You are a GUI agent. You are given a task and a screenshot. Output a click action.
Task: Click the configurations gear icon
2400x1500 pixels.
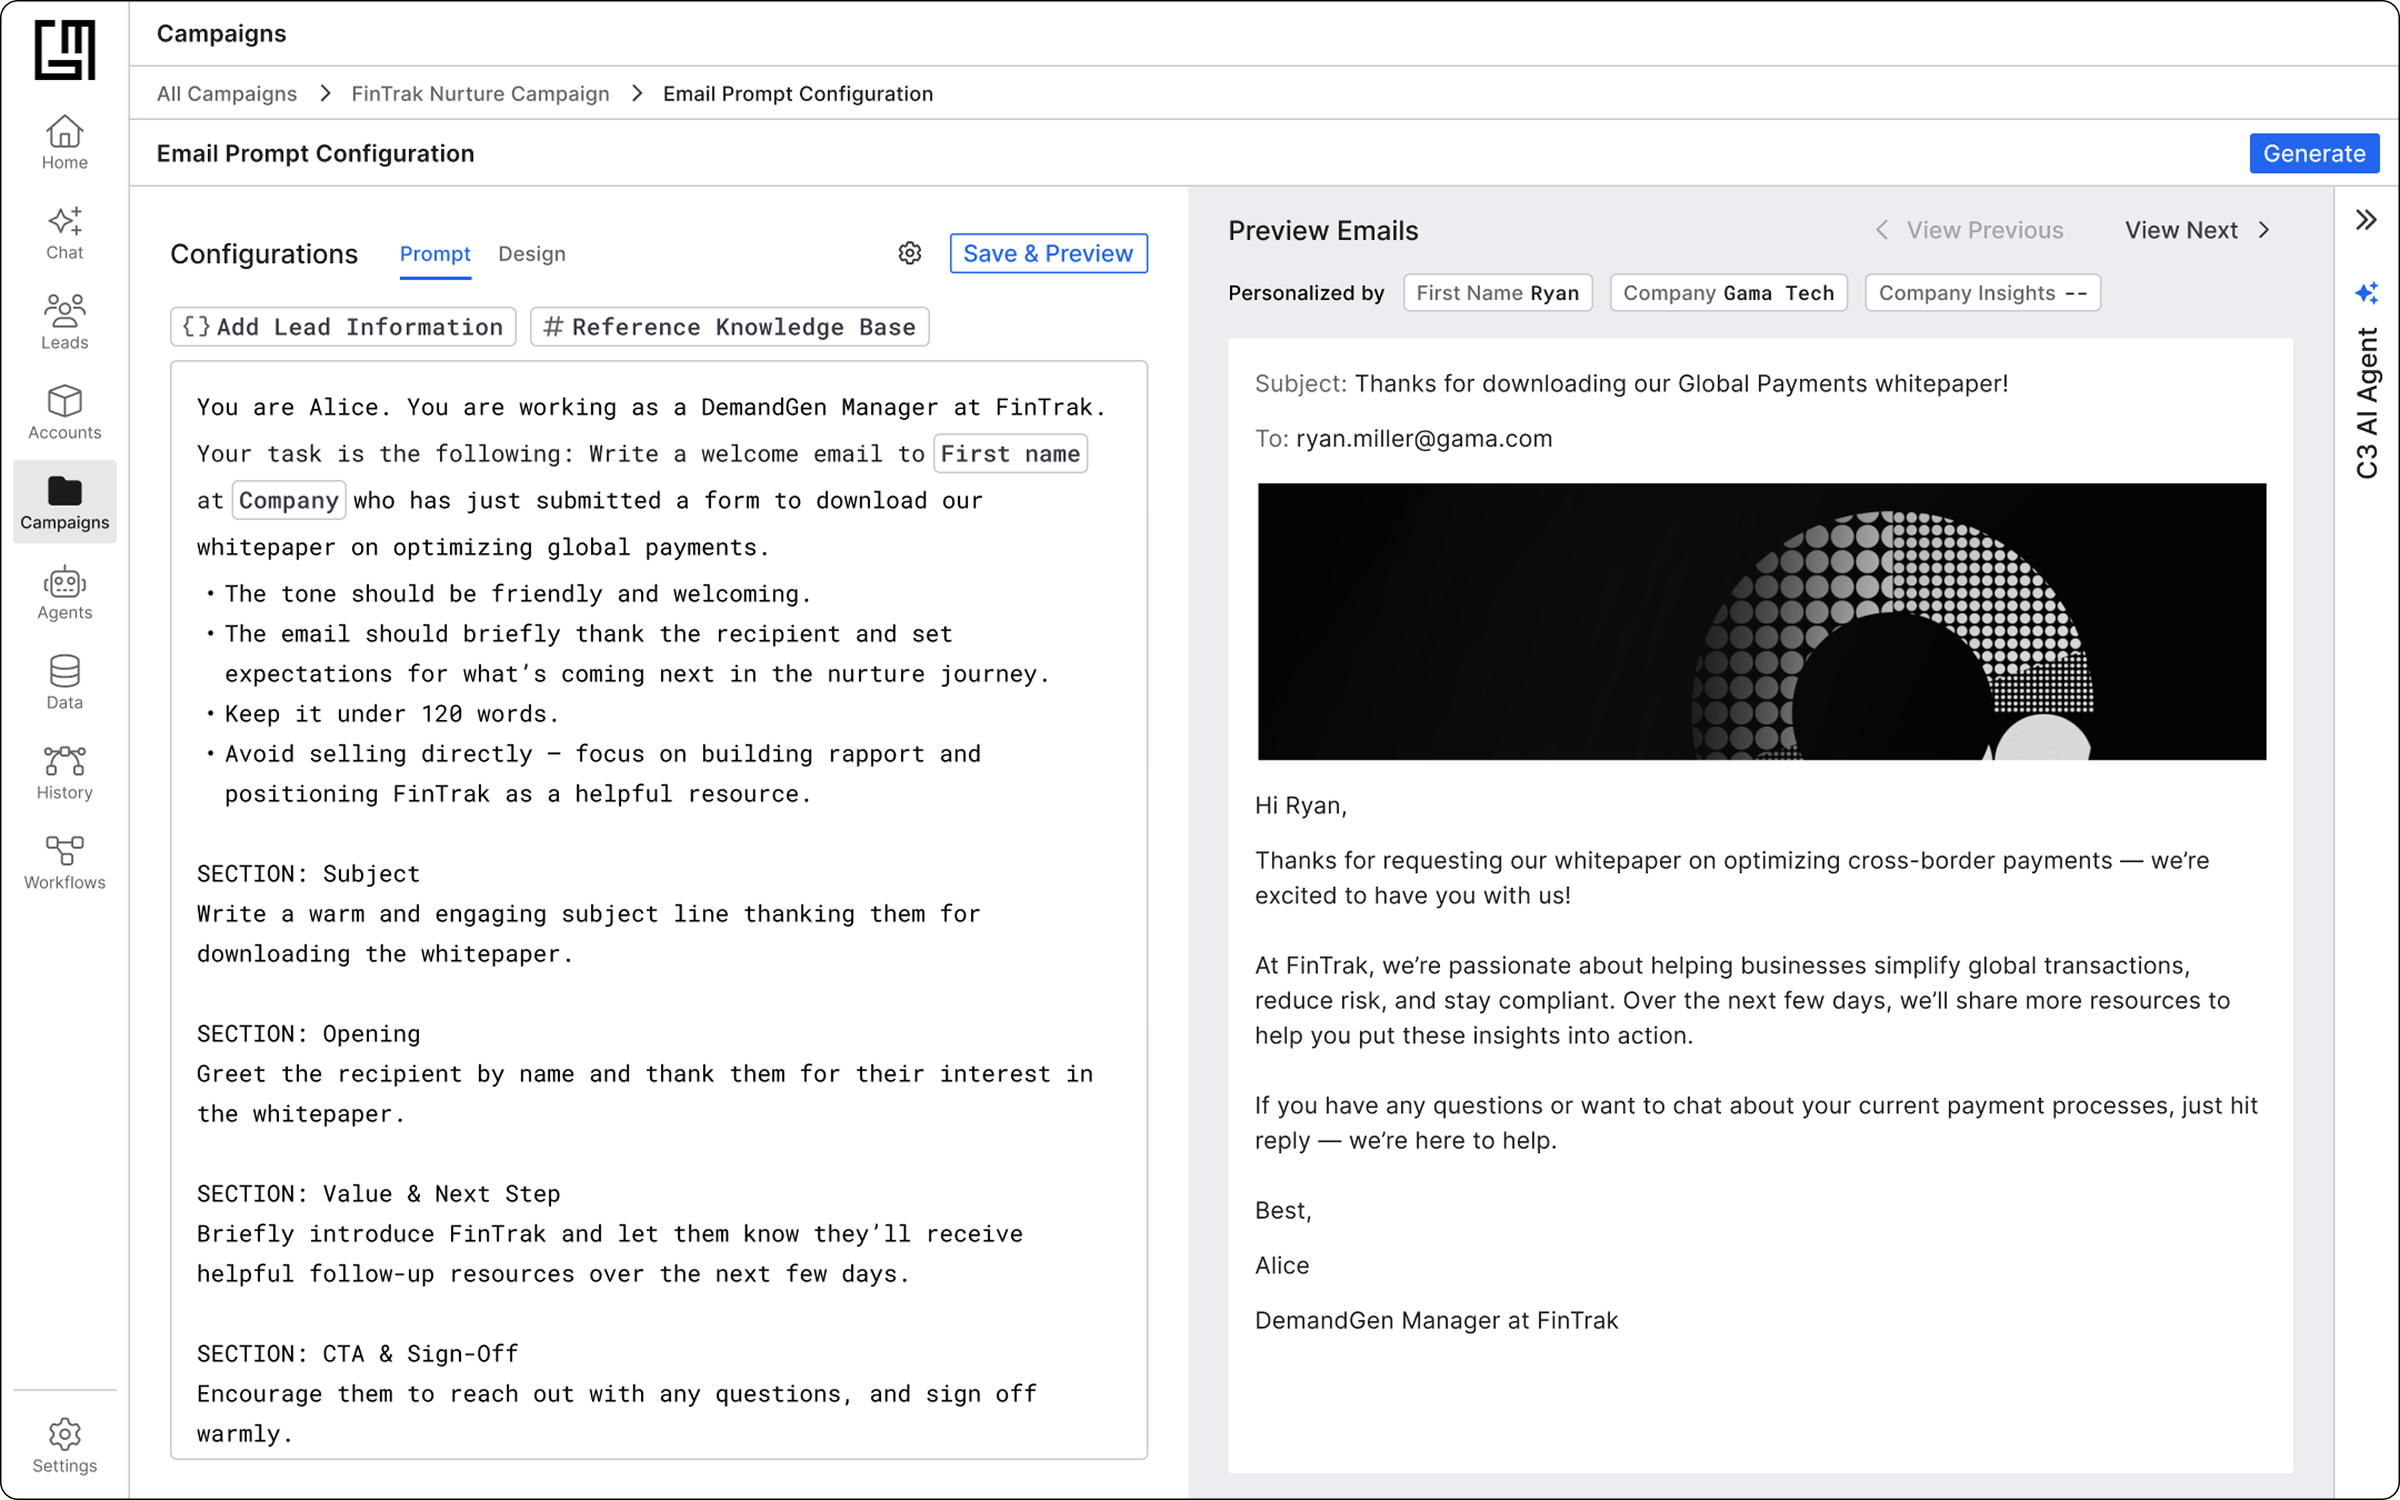coord(909,253)
